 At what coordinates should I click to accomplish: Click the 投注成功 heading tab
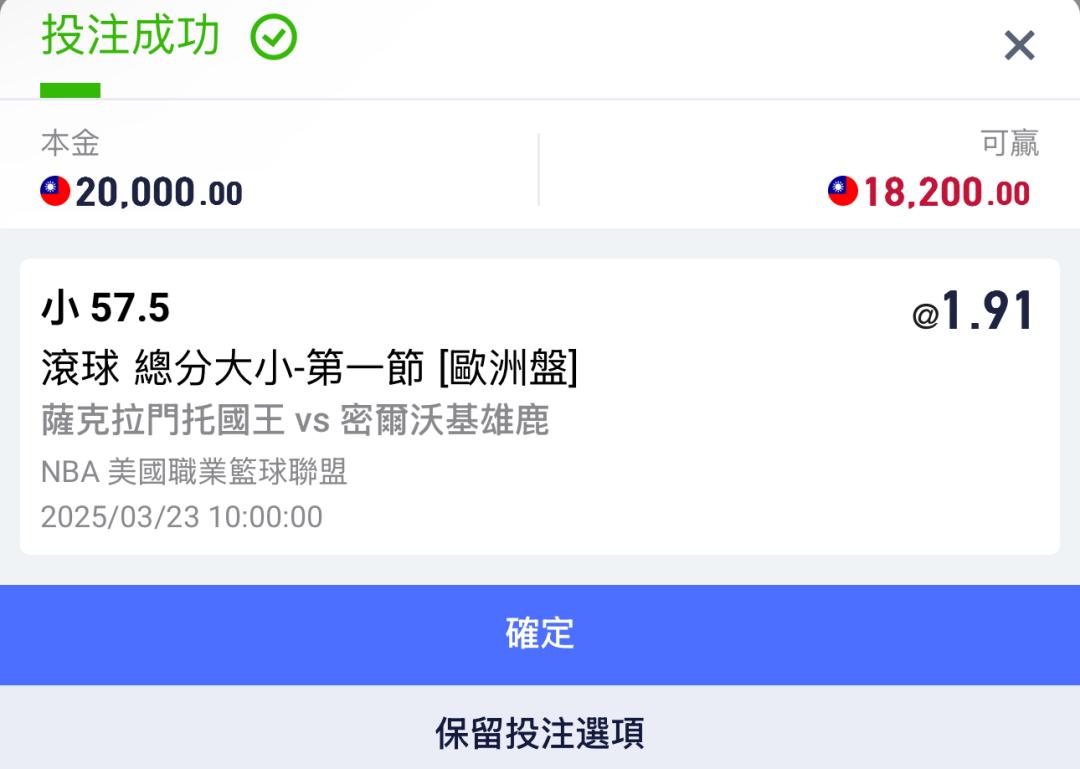tap(130, 36)
